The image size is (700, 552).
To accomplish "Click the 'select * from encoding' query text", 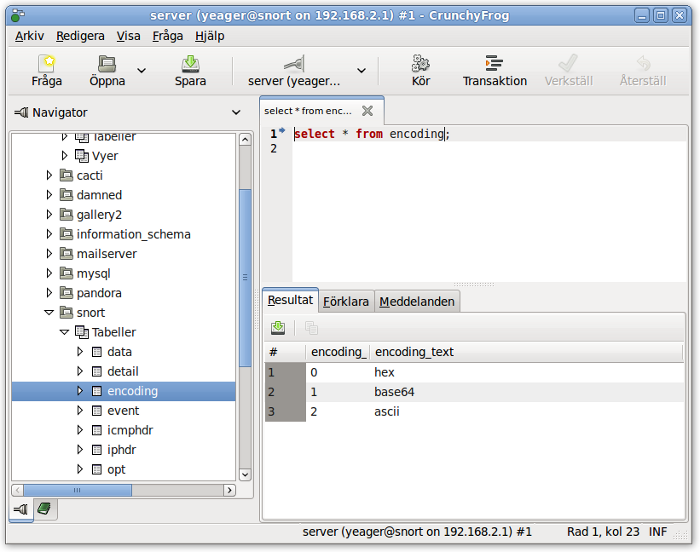I will [371, 134].
